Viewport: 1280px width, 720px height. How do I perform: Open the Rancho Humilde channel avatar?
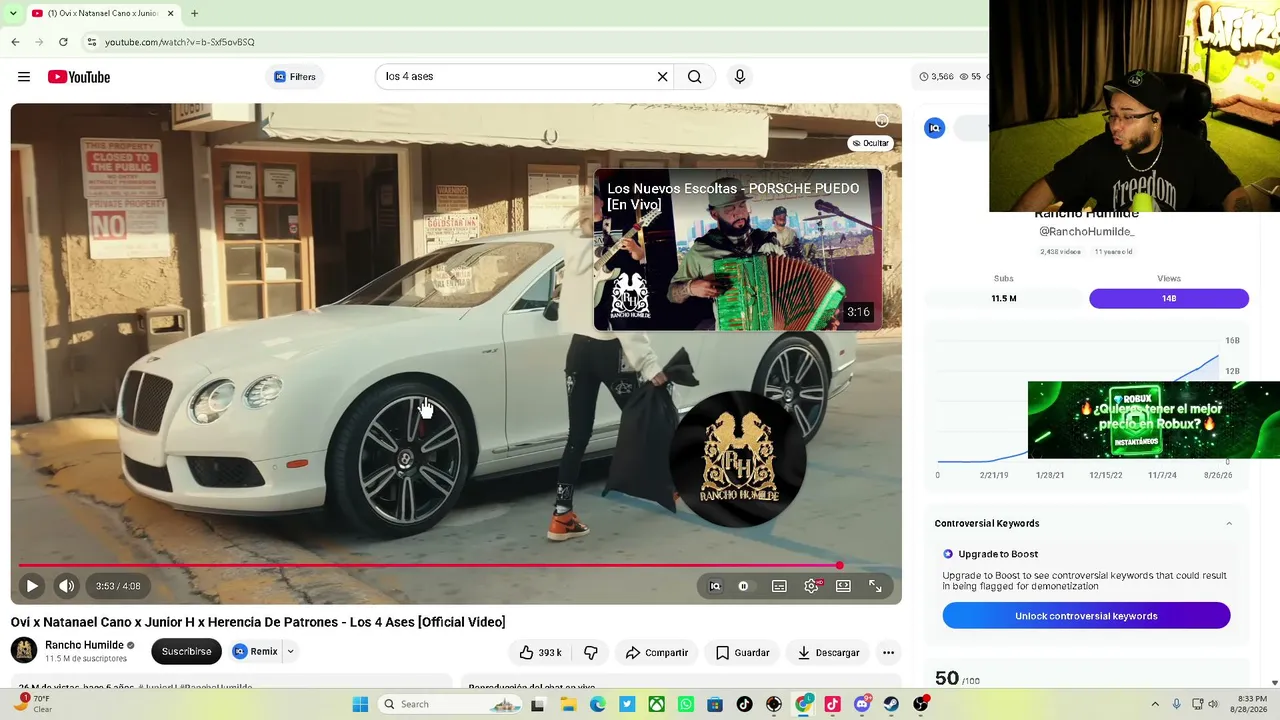click(24, 651)
